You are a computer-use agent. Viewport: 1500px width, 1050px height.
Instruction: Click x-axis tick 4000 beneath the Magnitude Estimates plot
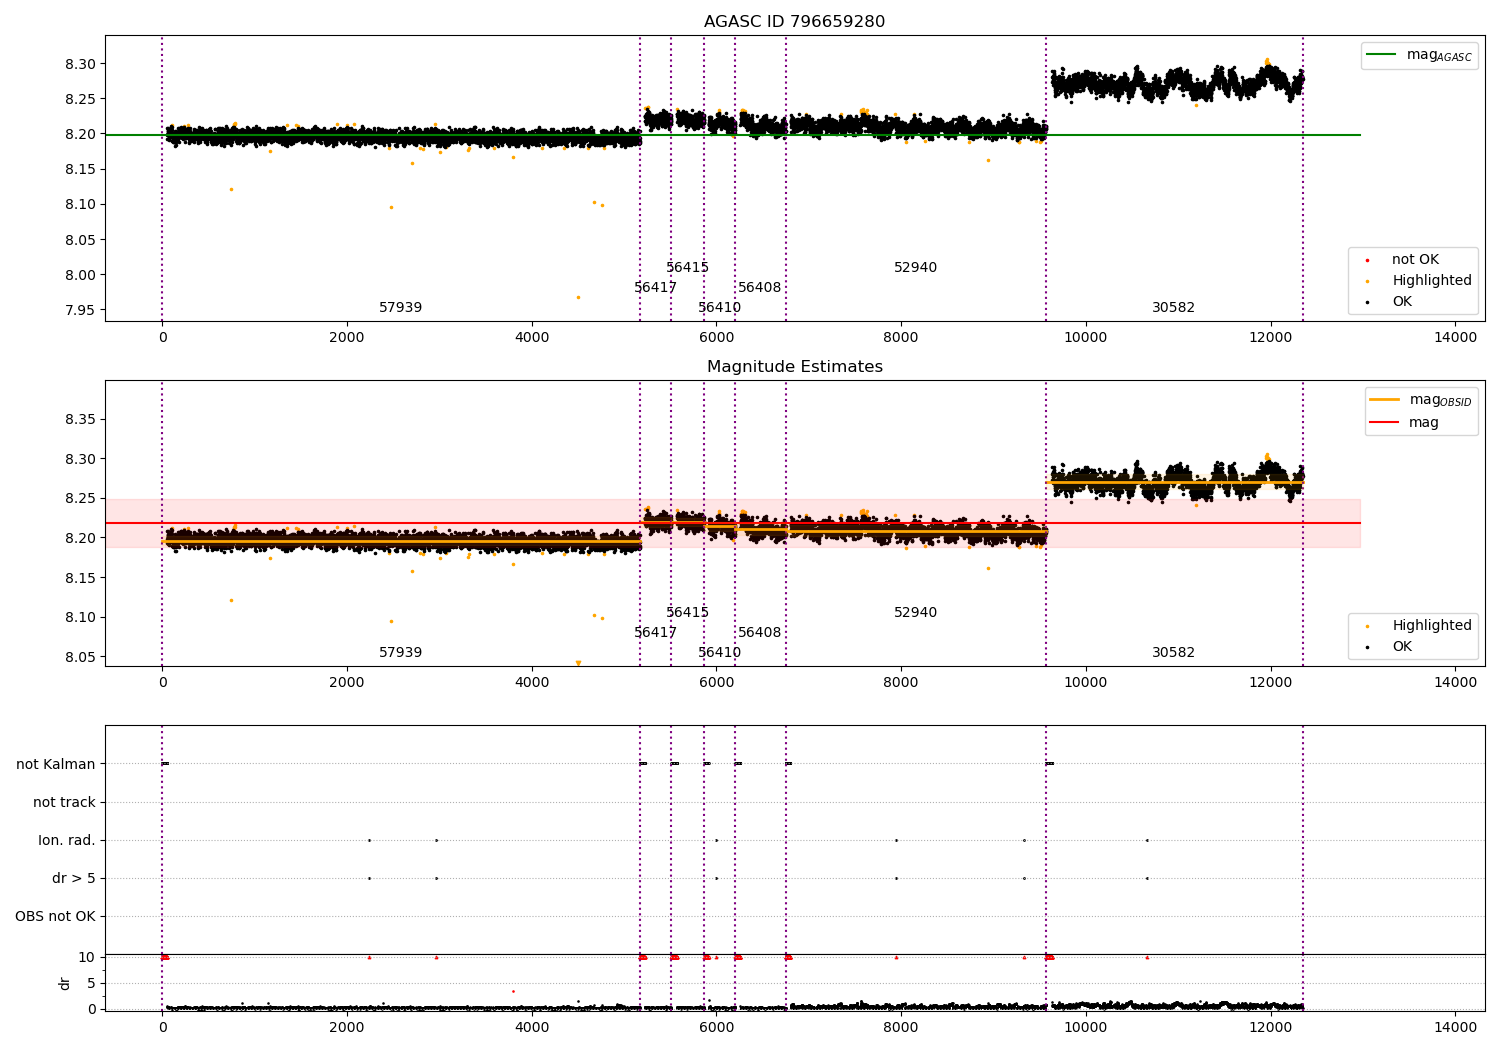pyautogui.click(x=532, y=682)
